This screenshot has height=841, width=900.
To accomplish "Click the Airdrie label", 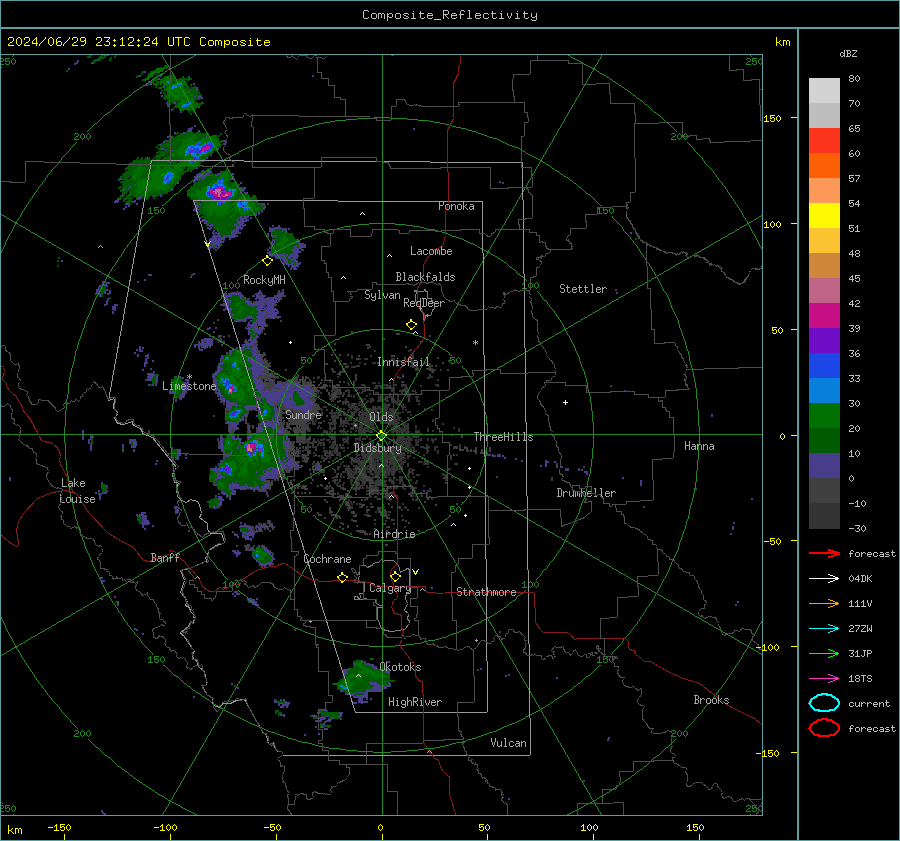I will pyautogui.click(x=394, y=534).
